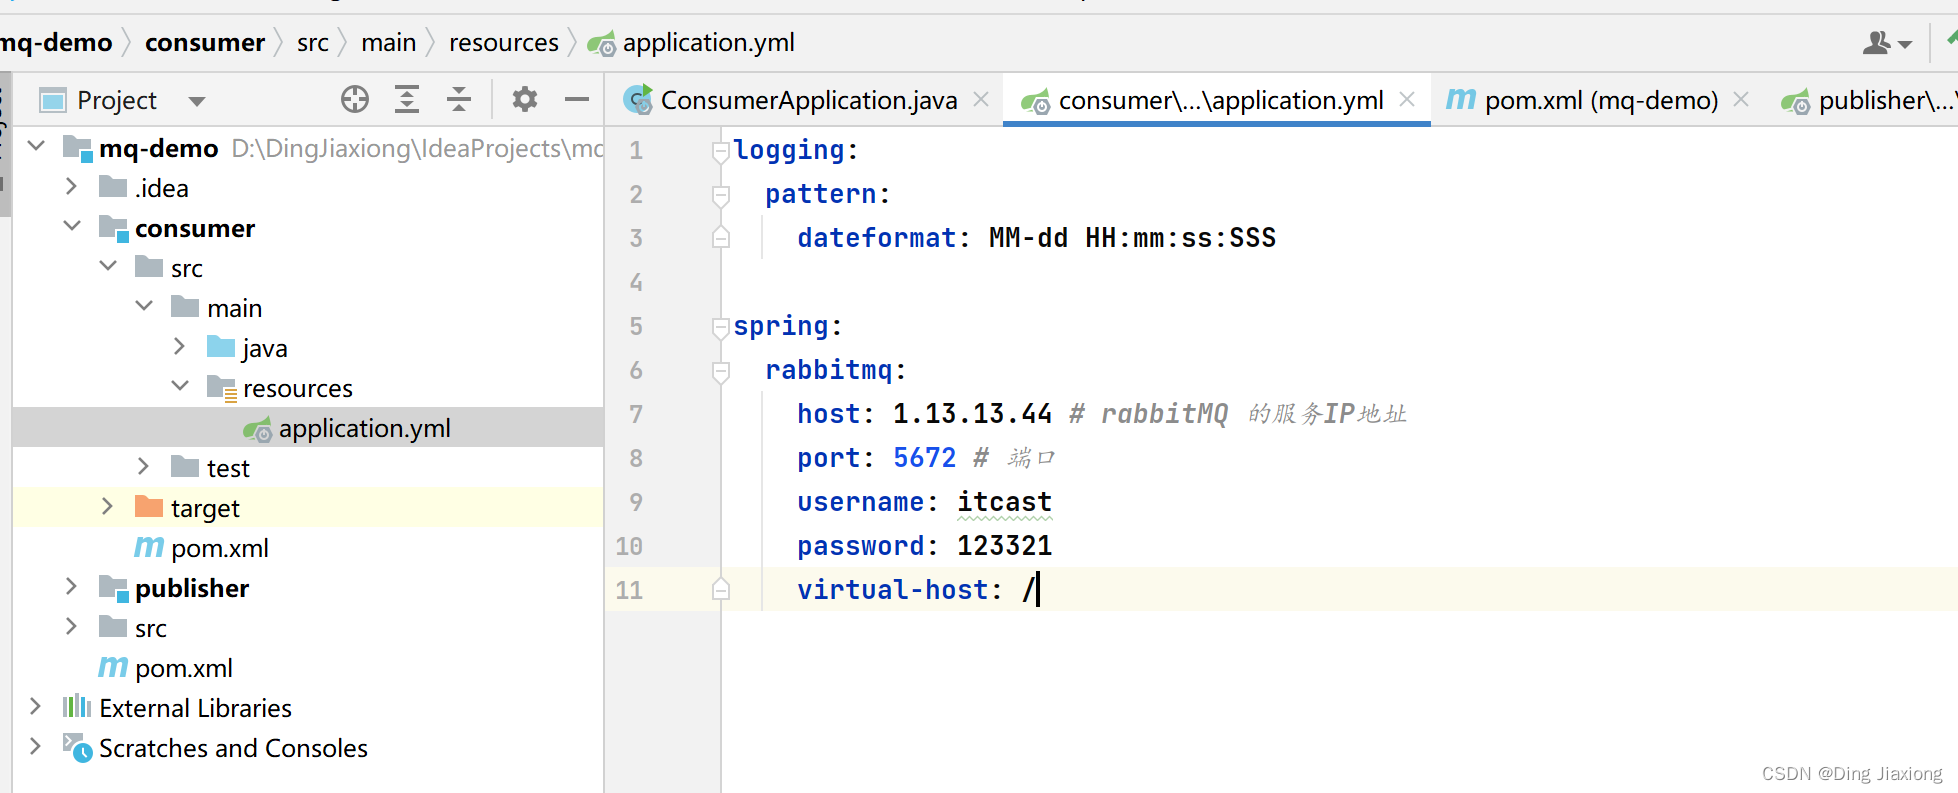The image size is (1958, 793).
Task: Click the mq-demo project root icon
Action: (x=77, y=148)
